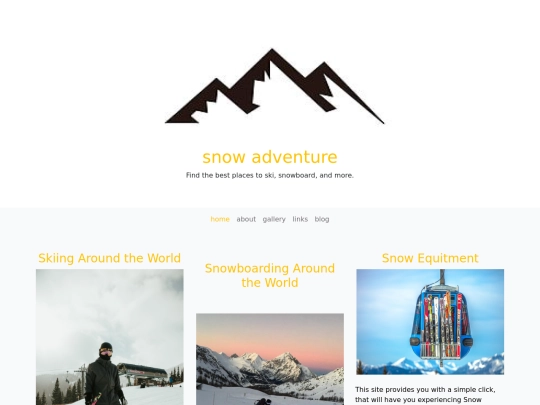Click the mountain logo image
The width and height of the screenshot is (540, 405).
click(274, 86)
